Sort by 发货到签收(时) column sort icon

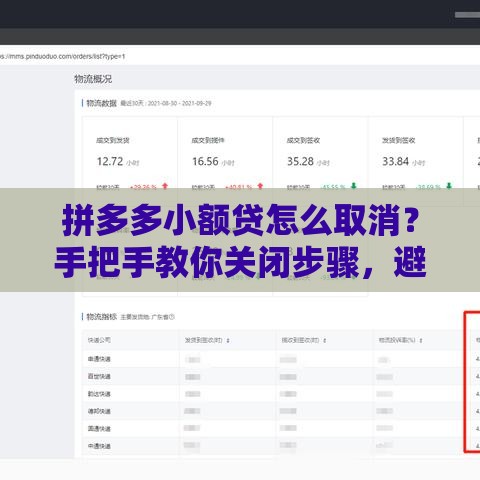point(228,340)
